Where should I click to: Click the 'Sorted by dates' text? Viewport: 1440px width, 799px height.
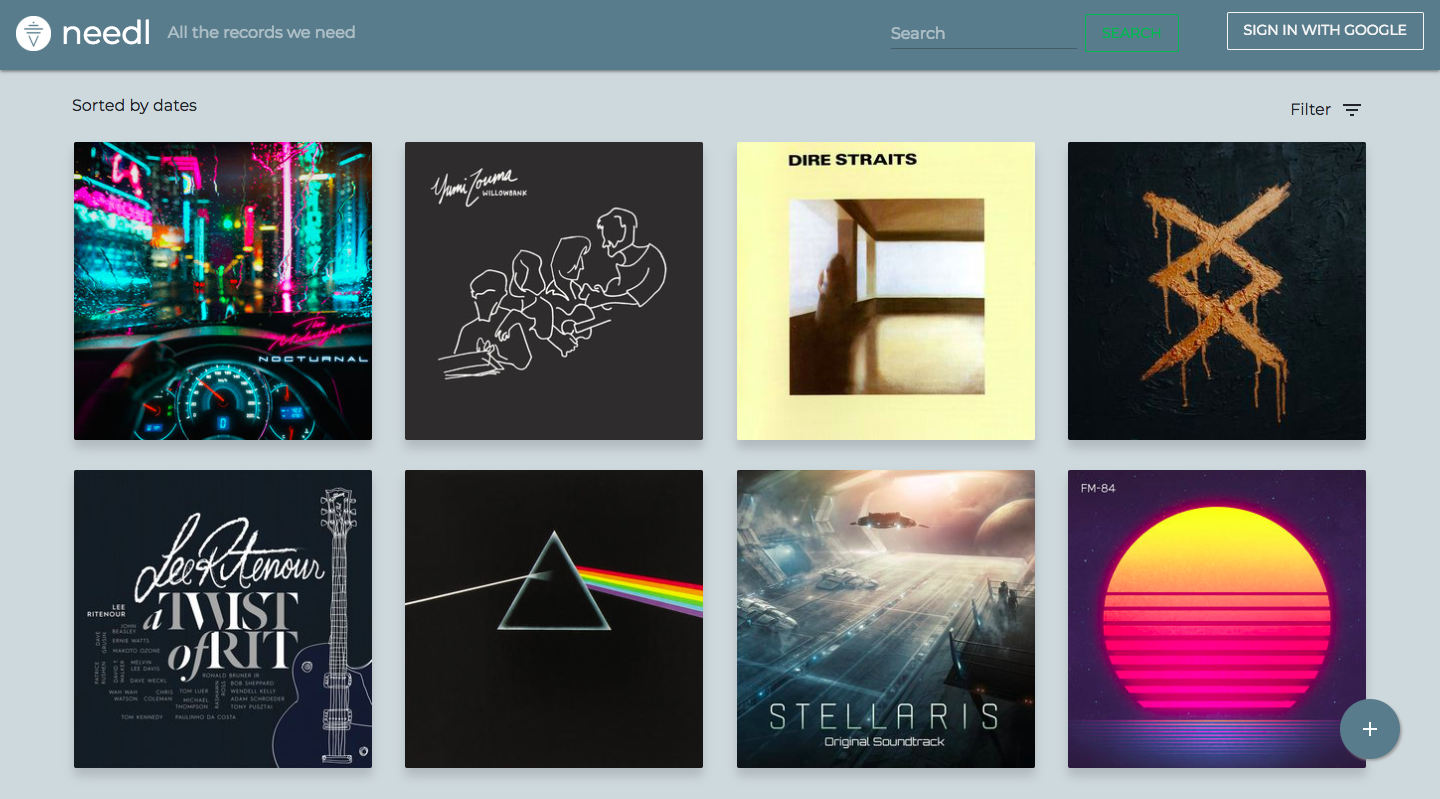(134, 106)
